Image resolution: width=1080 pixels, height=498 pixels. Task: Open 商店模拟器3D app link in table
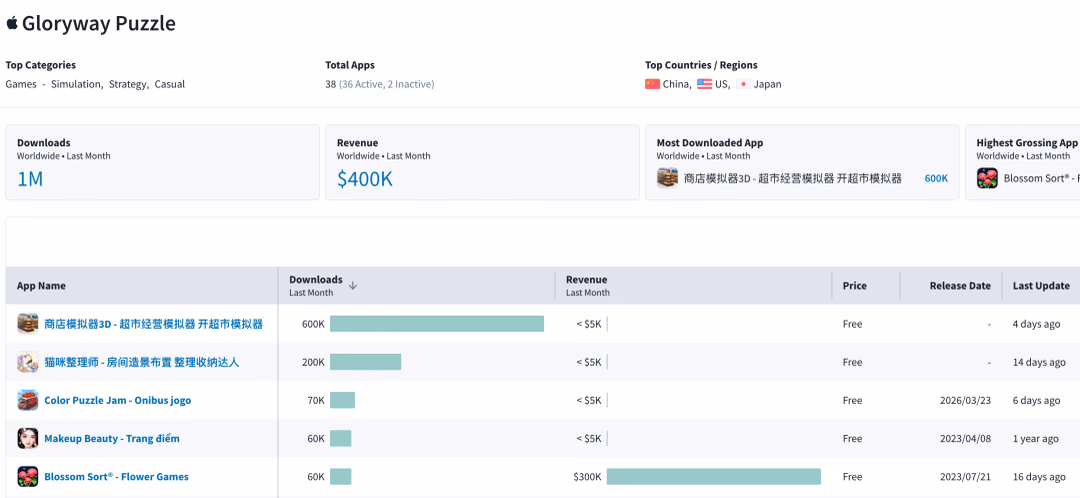tap(153, 324)
